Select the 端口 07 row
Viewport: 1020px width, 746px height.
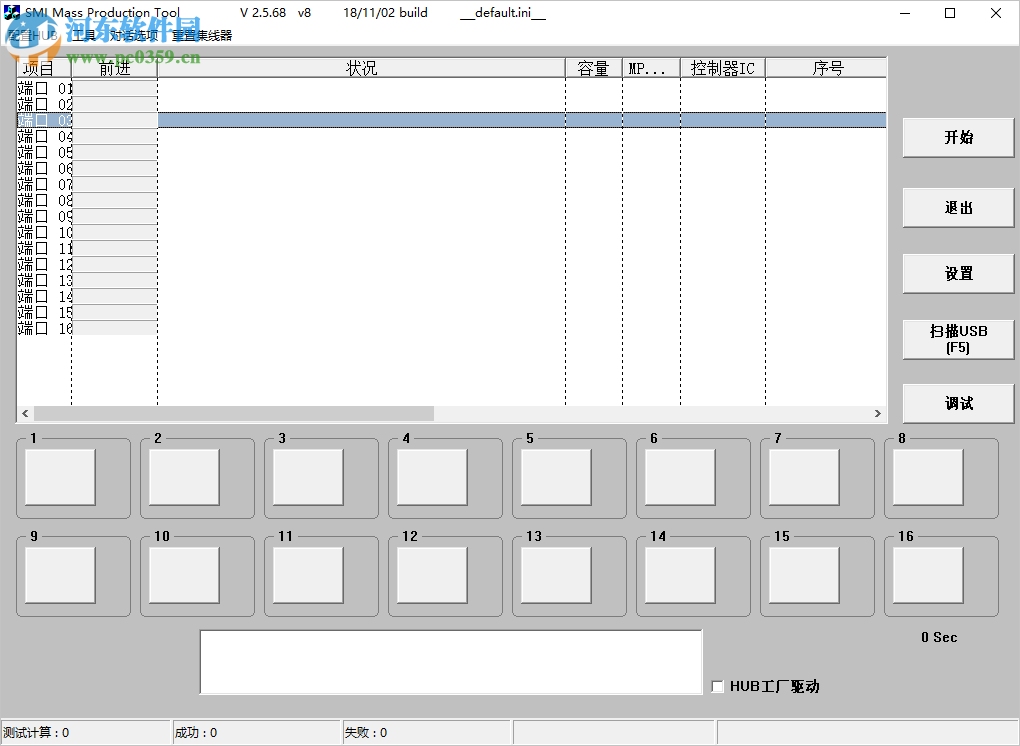pos(451,184)
